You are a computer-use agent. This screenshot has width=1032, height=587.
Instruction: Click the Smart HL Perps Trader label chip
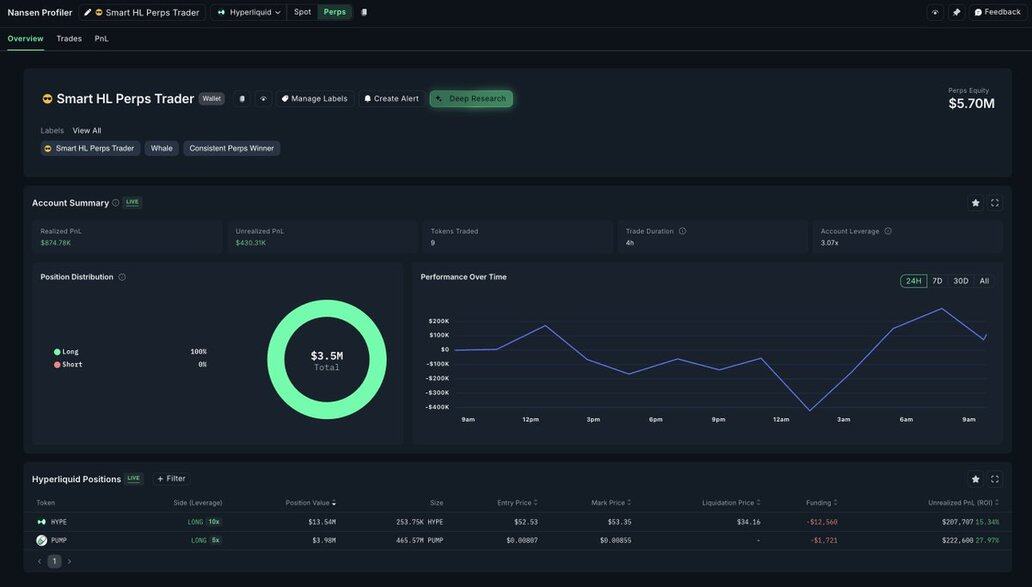(x=90, y=149)
